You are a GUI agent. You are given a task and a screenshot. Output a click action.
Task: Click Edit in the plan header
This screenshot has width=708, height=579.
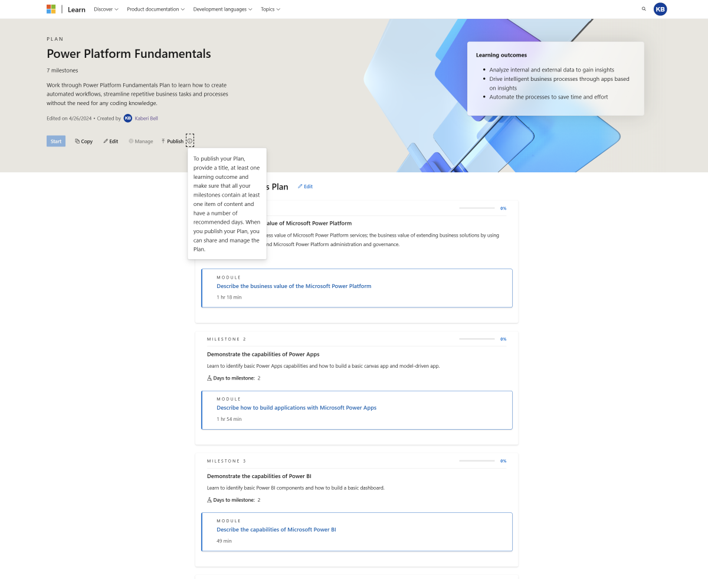[x=111, y=141]
